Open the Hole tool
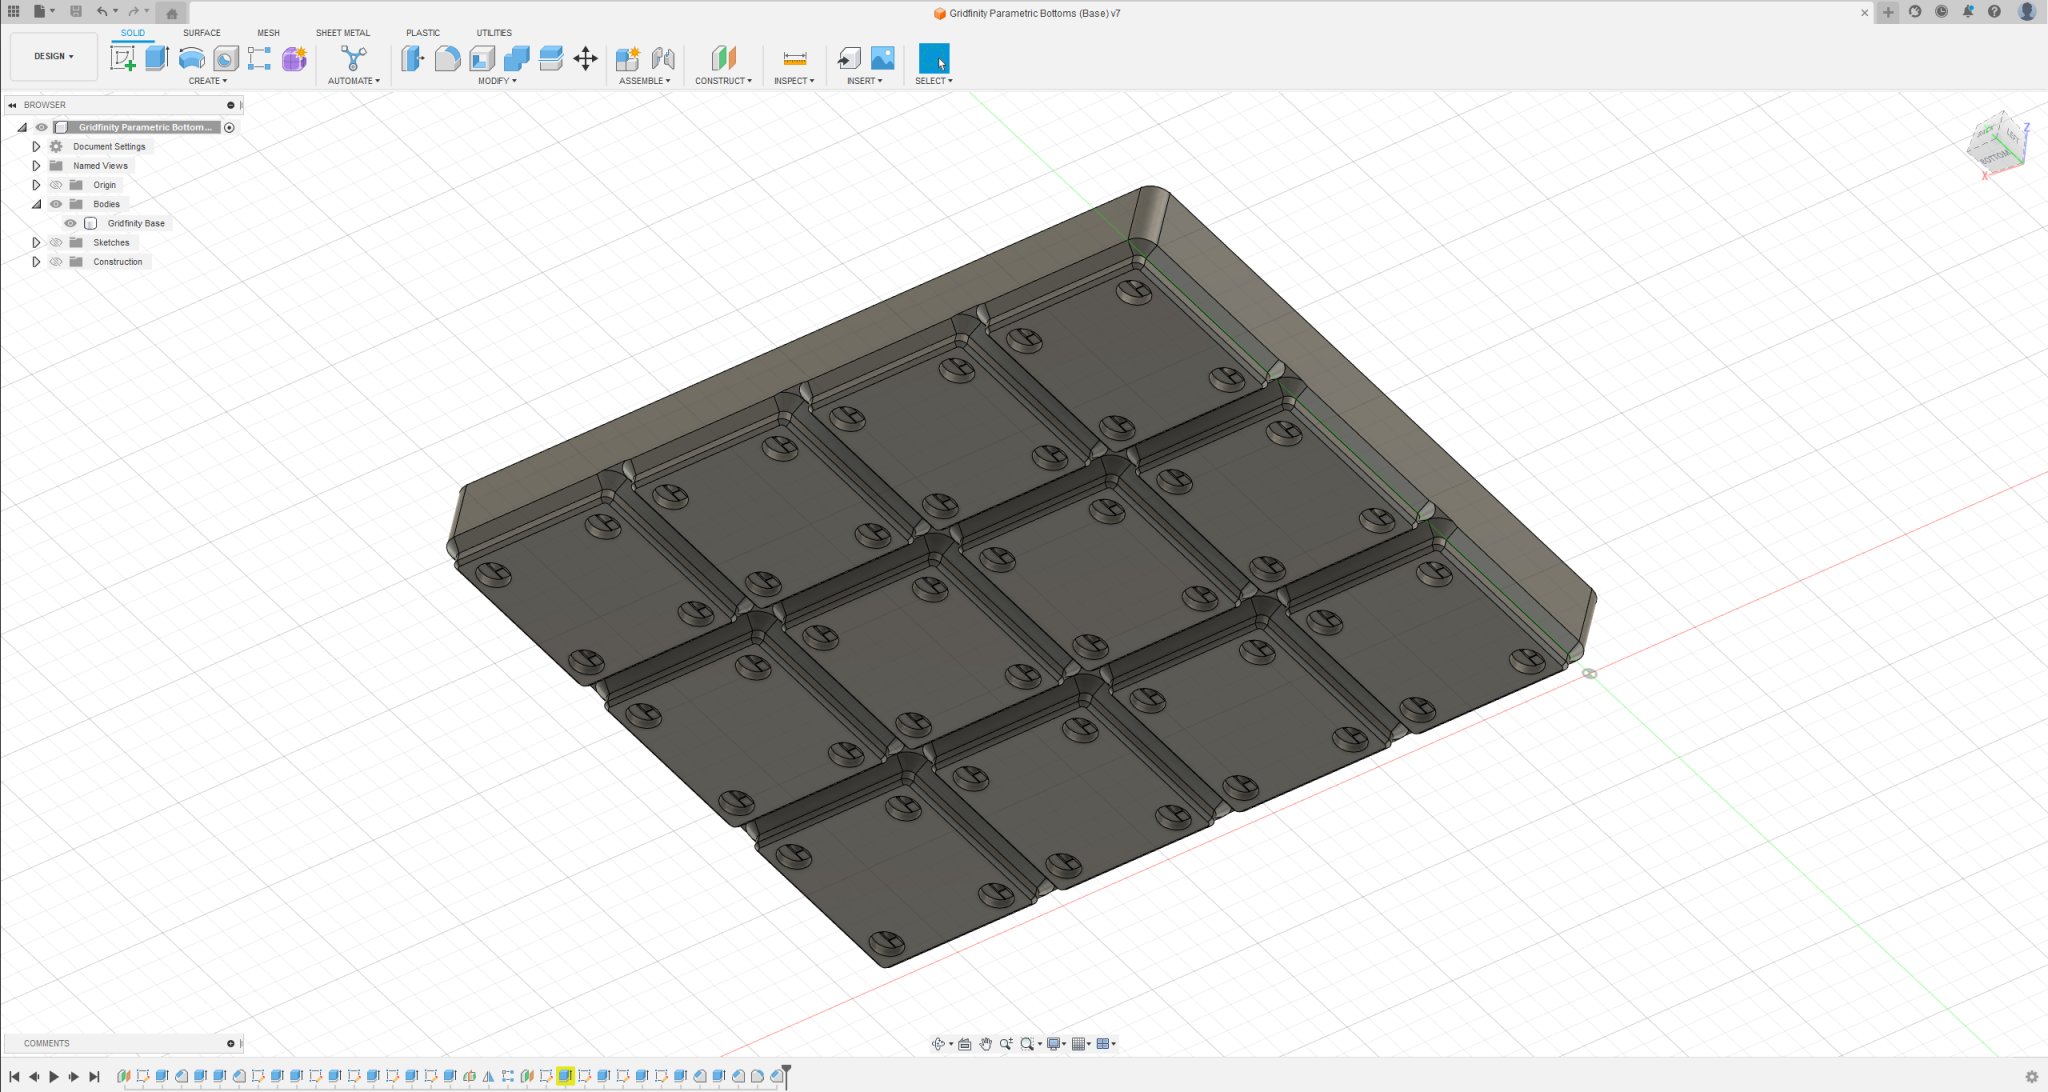The height and width of the screenshot is (1092, 2048). [226, 58]
